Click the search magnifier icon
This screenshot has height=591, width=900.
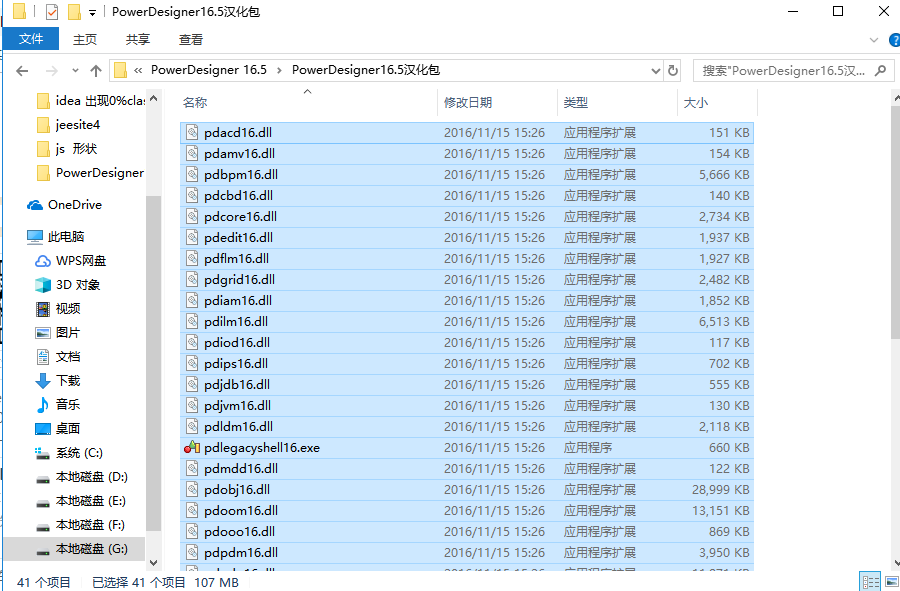pyautogui.click(x=880, y=71)
